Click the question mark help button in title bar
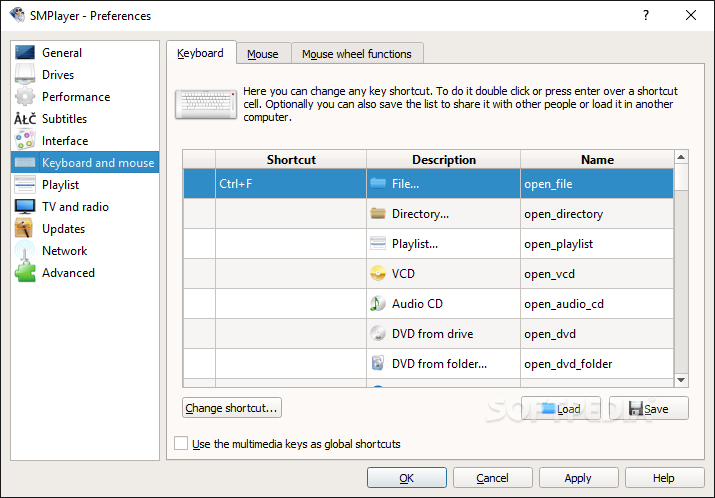 646,15
